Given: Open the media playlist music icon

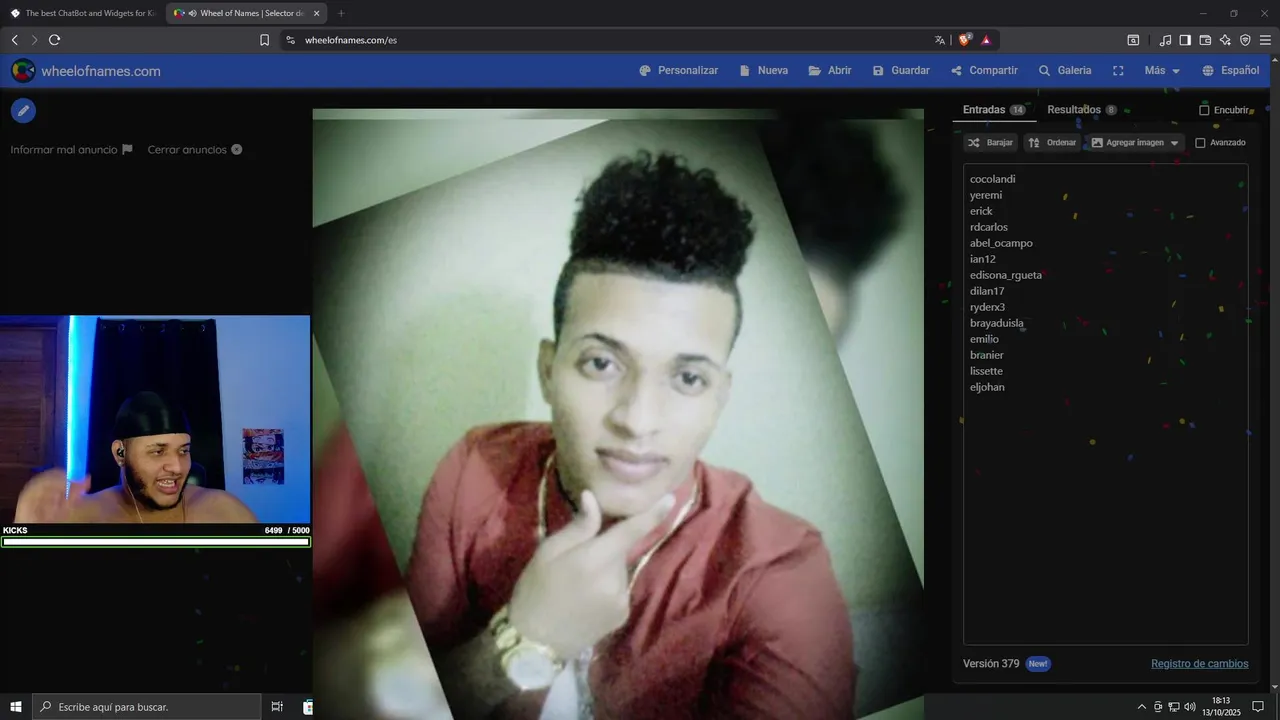Looking at the screenshot, I should [1165, 40].
